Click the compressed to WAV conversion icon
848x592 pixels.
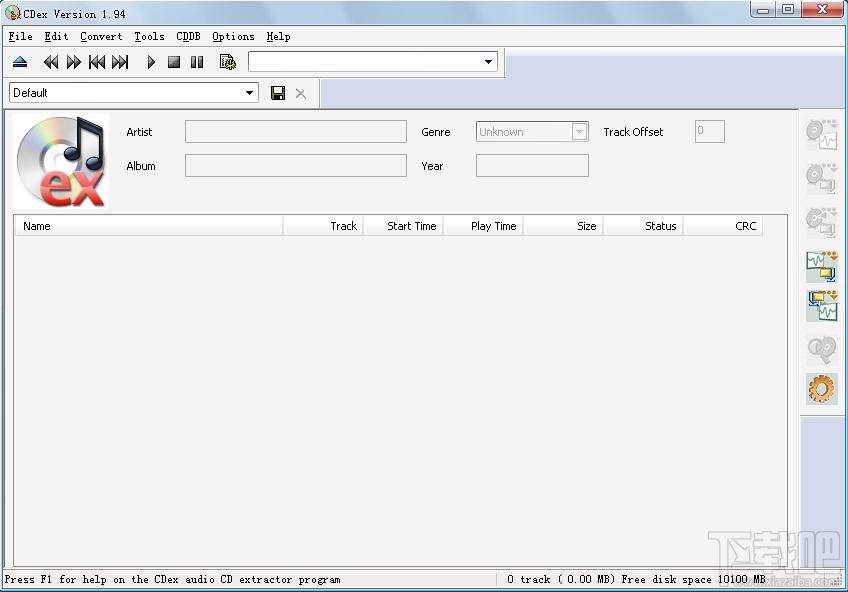click(x=822, y=306)
